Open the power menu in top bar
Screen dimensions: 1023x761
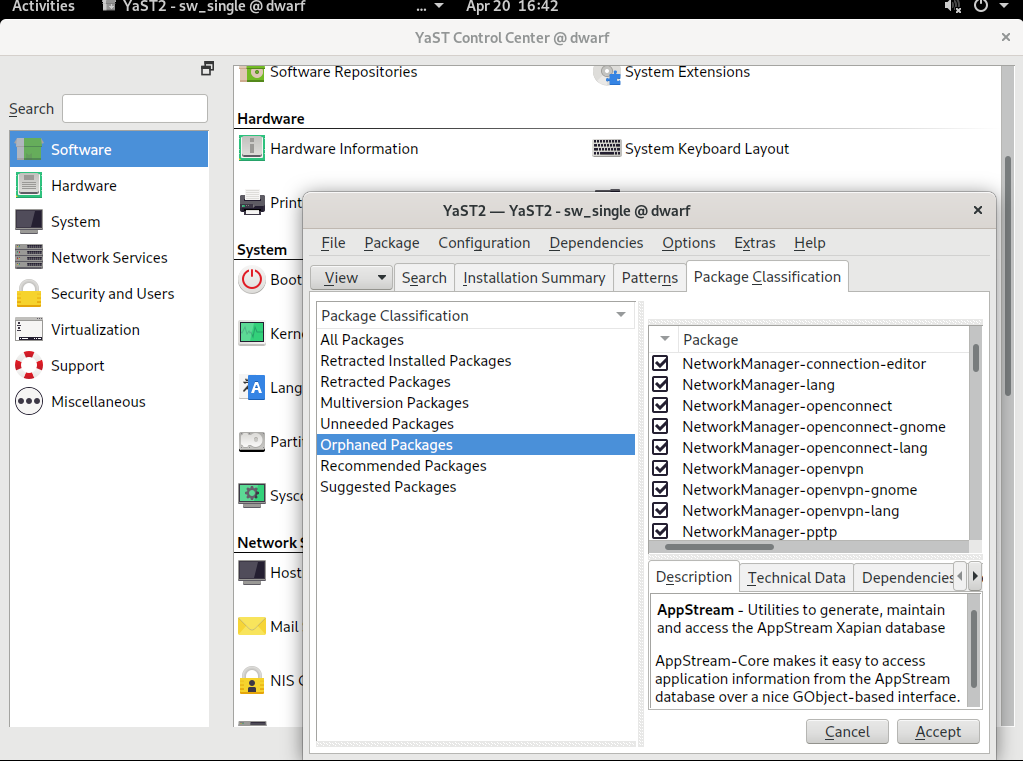pos(981,7)
